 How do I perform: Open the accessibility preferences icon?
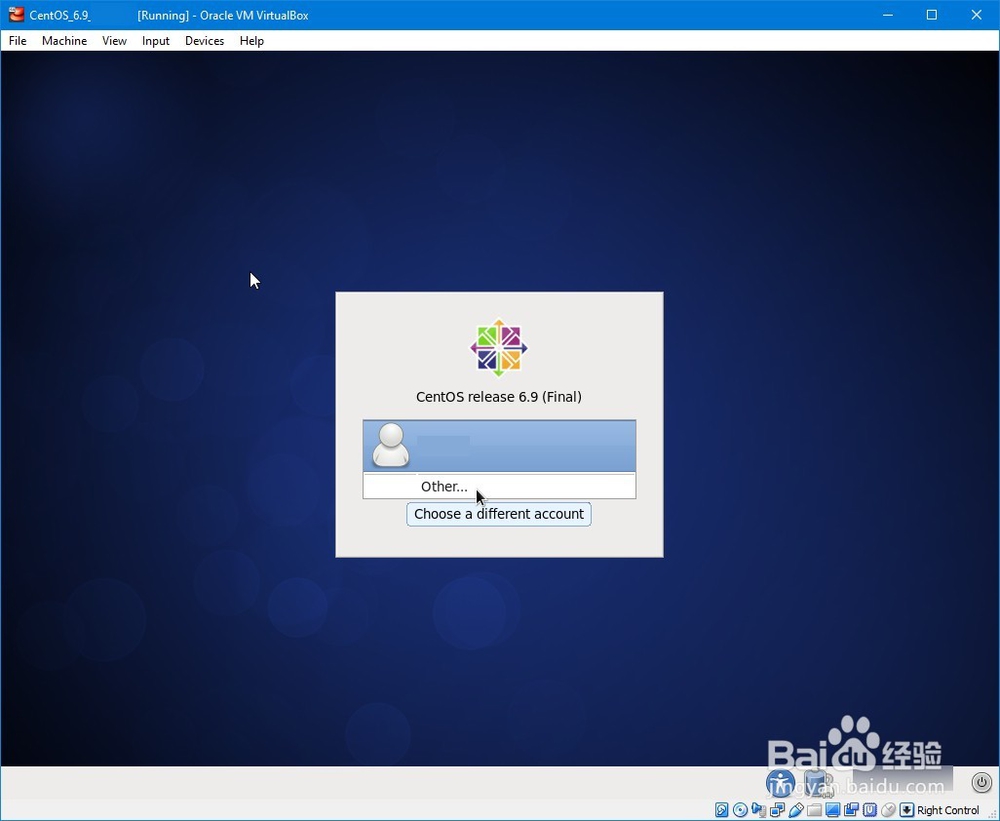[x=781, y=783]
